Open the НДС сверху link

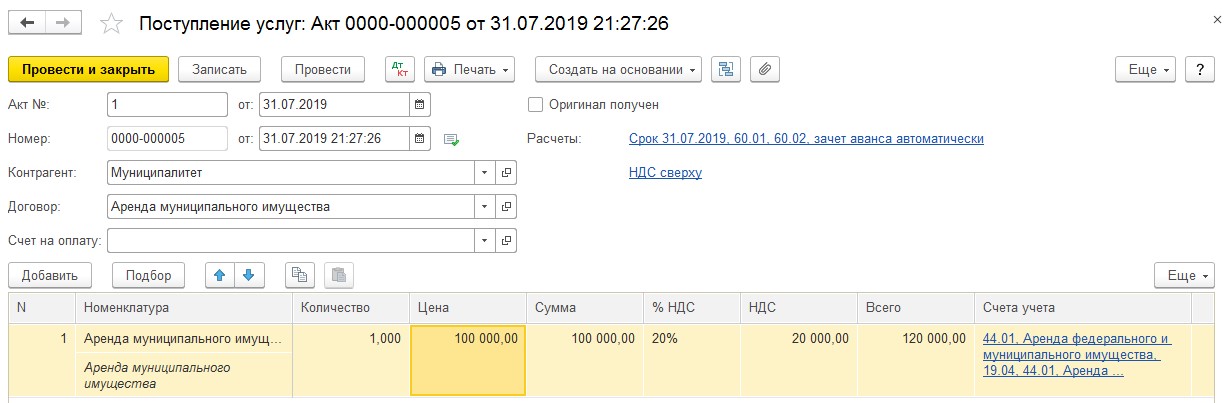coord(665,173)
